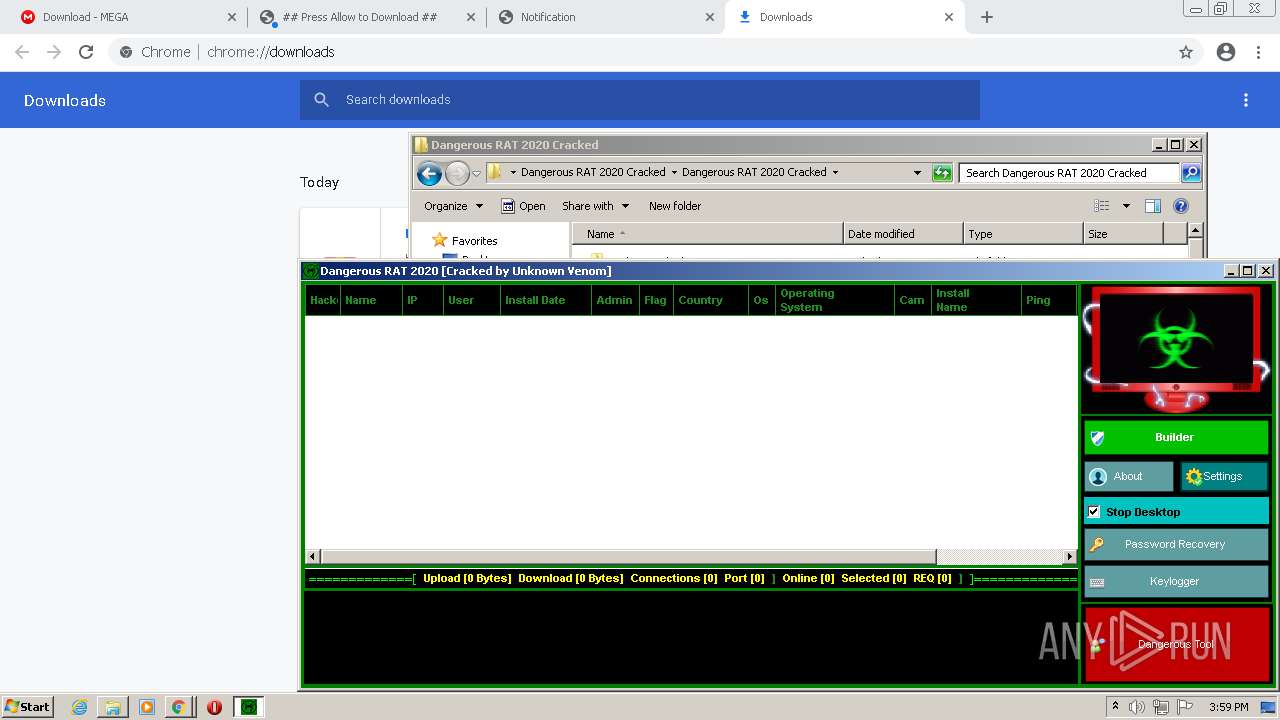Click the Search downloads field
Screen dimensions: 1280x720
(x=640, y=100)
